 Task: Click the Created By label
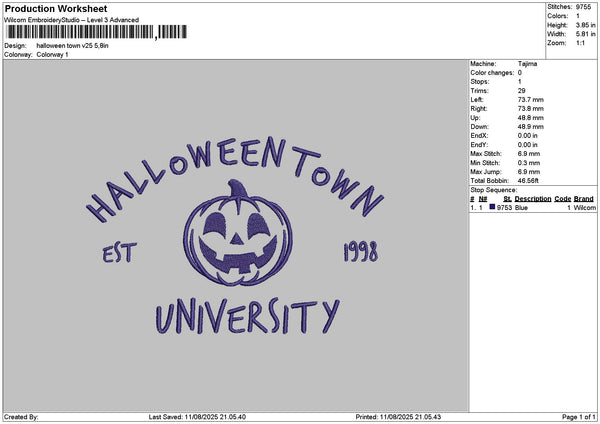(21, 417)
